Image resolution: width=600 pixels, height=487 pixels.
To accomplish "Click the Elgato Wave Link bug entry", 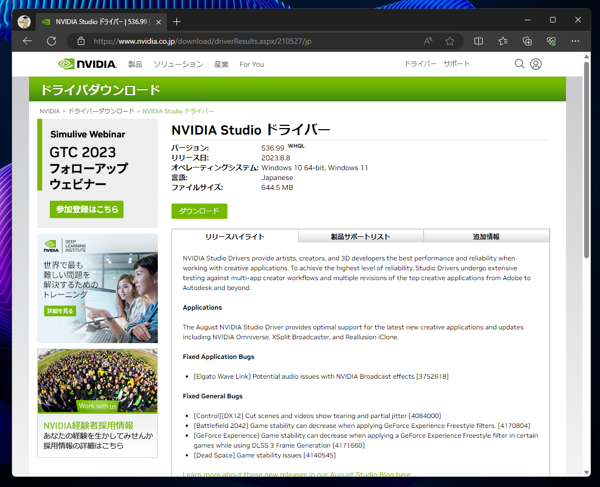I will tap(321, 376).
